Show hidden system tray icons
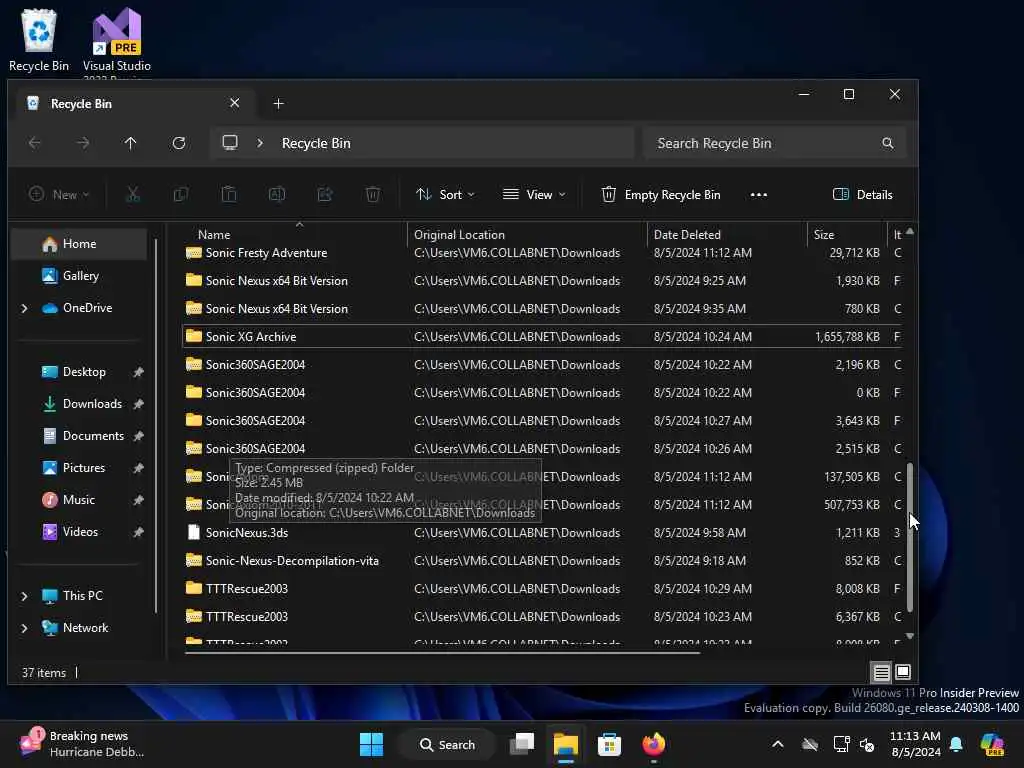This screenshot has width=1024, height=768. pyautogui.click(x=778, y=744)
